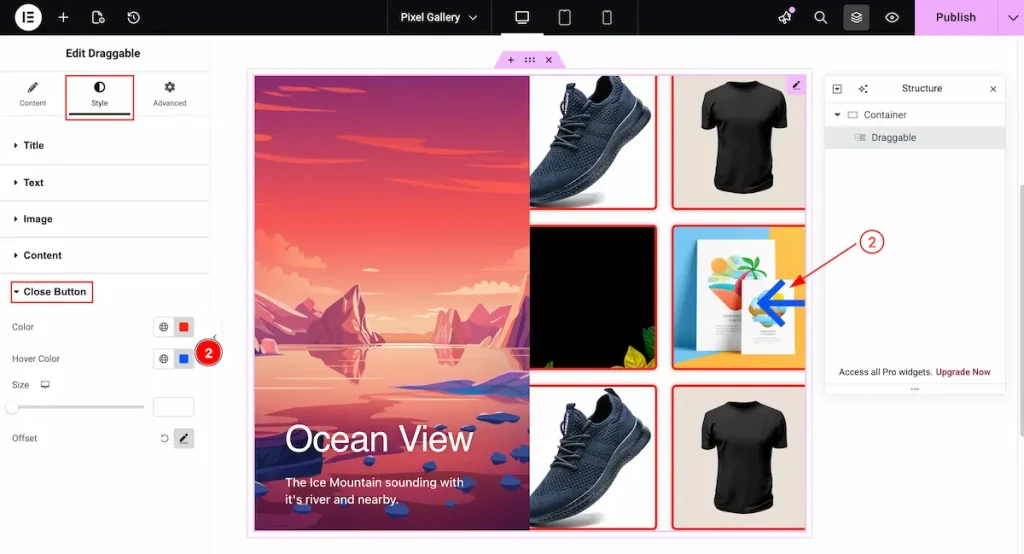Click the Add Element plus icon
The height and width of the screenshot is (554, 1024).
pyautogui.click(x=63, y=17)
